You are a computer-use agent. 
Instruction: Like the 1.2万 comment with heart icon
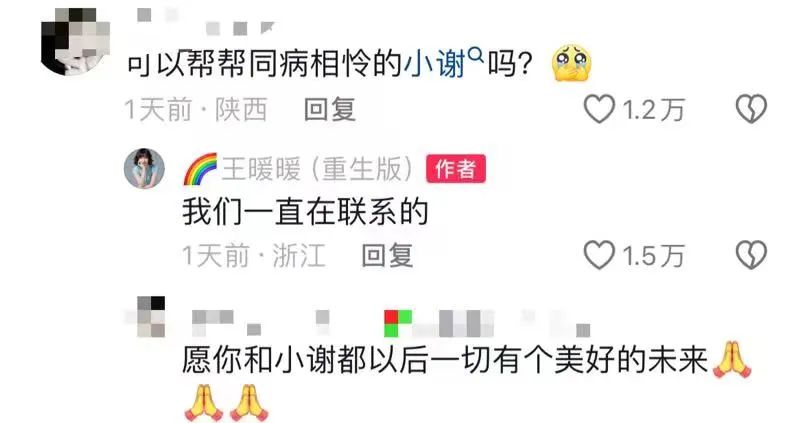(599, 110)
